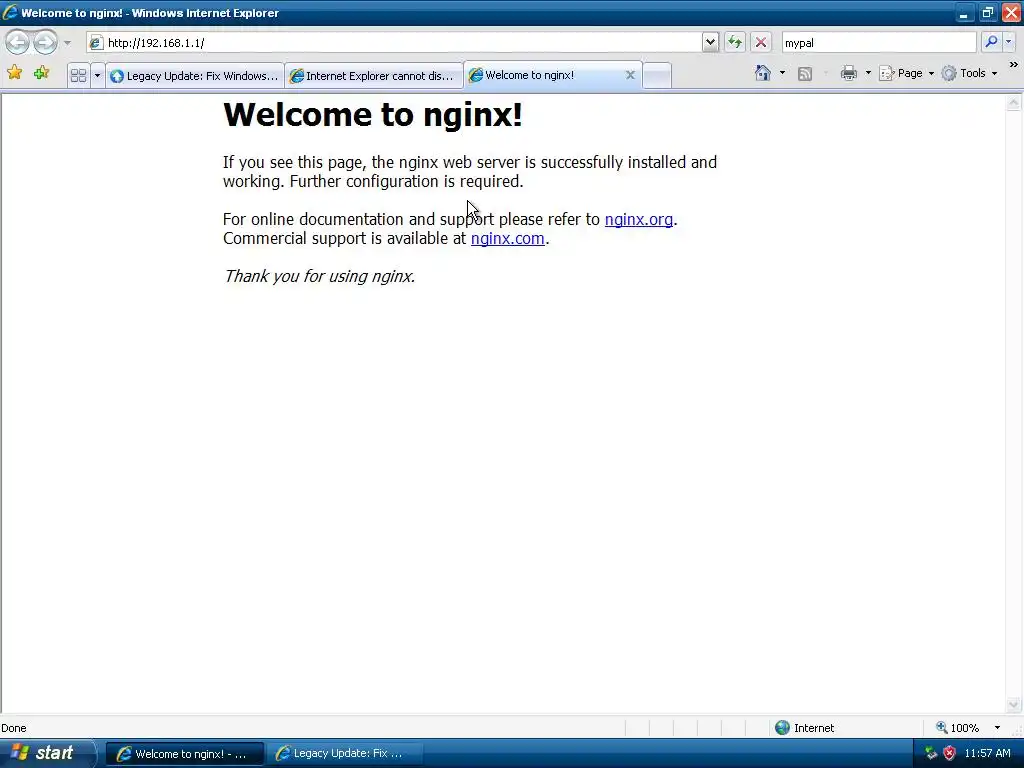
Task: Switch to Legacy Update taskbar button
Action: 344,753
